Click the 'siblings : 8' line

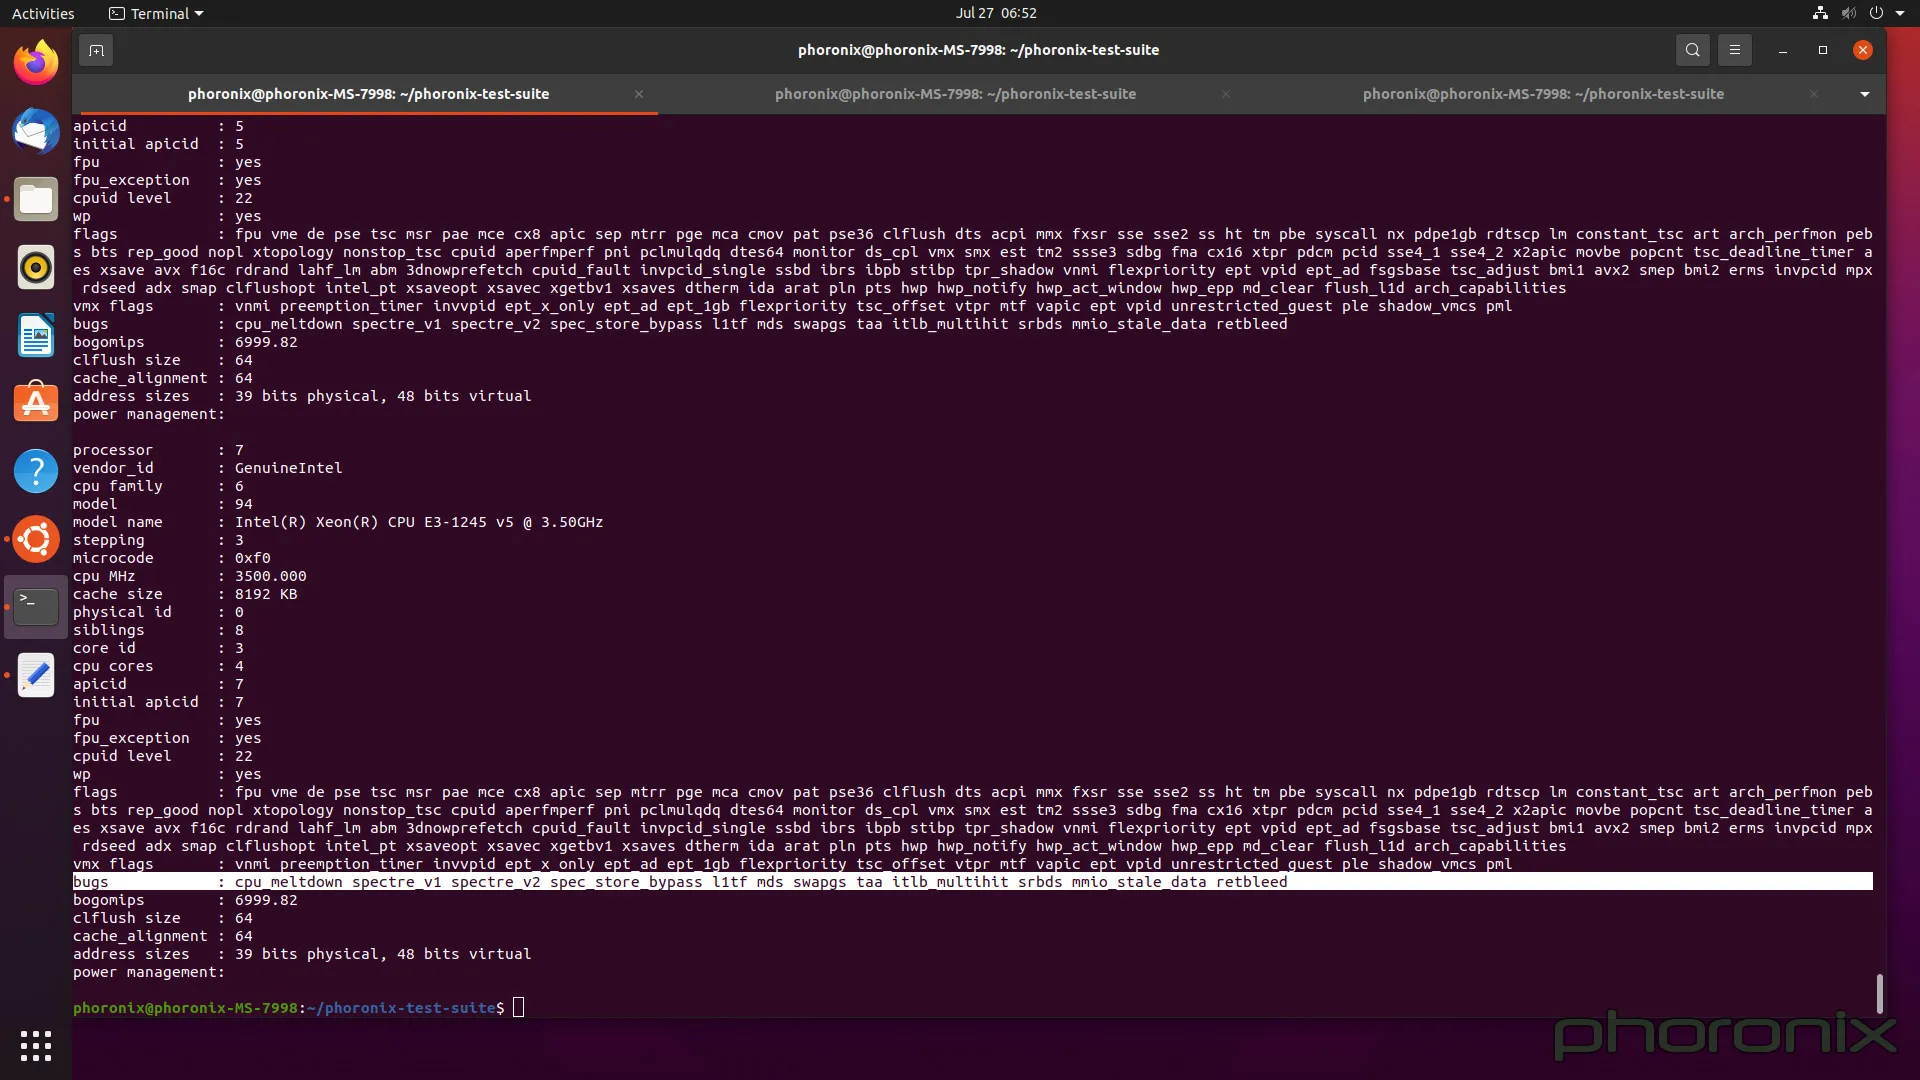[158, 630]
